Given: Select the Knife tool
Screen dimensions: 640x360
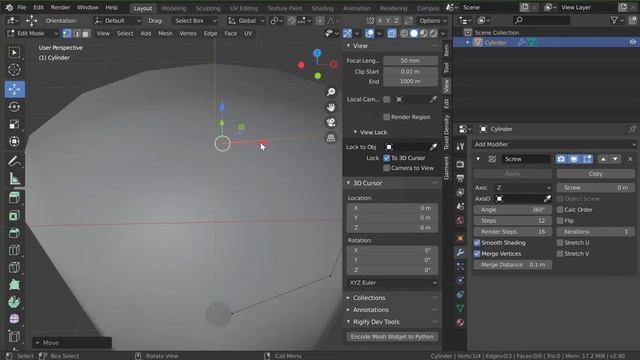Looking at the screenshot, I should pos(14,267).
